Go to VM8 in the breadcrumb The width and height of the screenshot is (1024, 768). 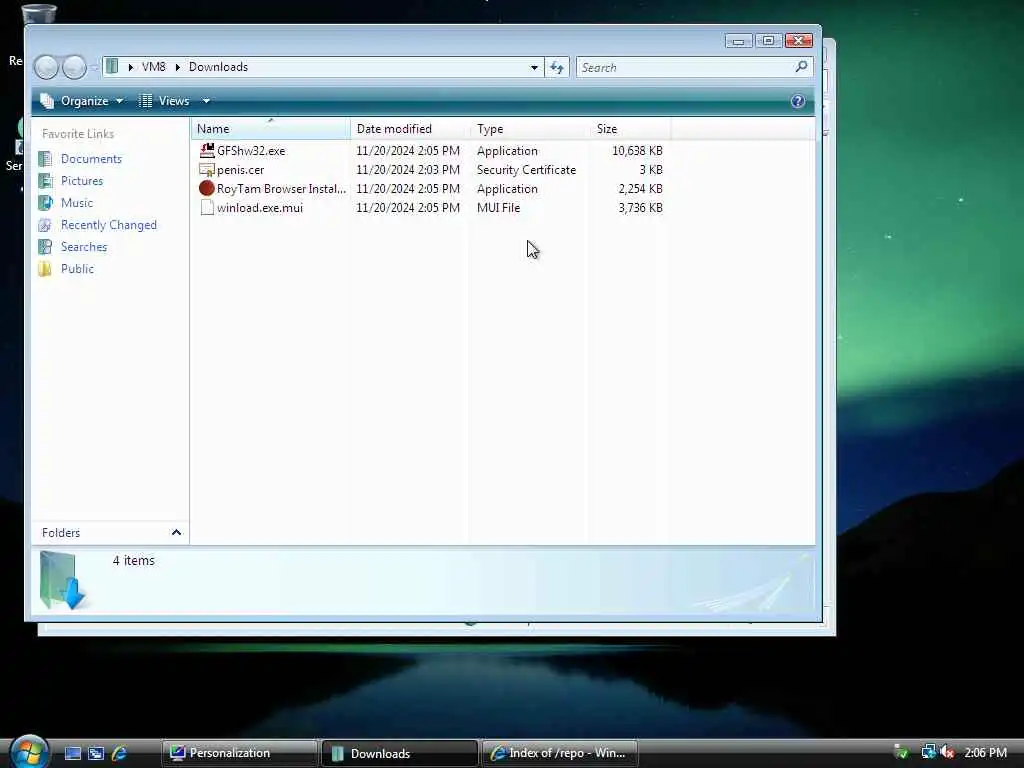point(154,67)
